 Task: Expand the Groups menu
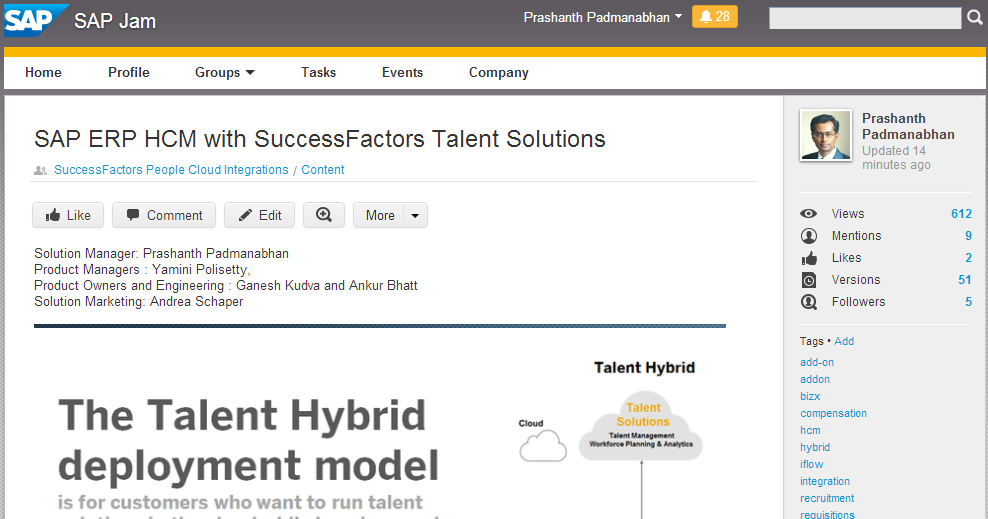[x=224, y=72]
